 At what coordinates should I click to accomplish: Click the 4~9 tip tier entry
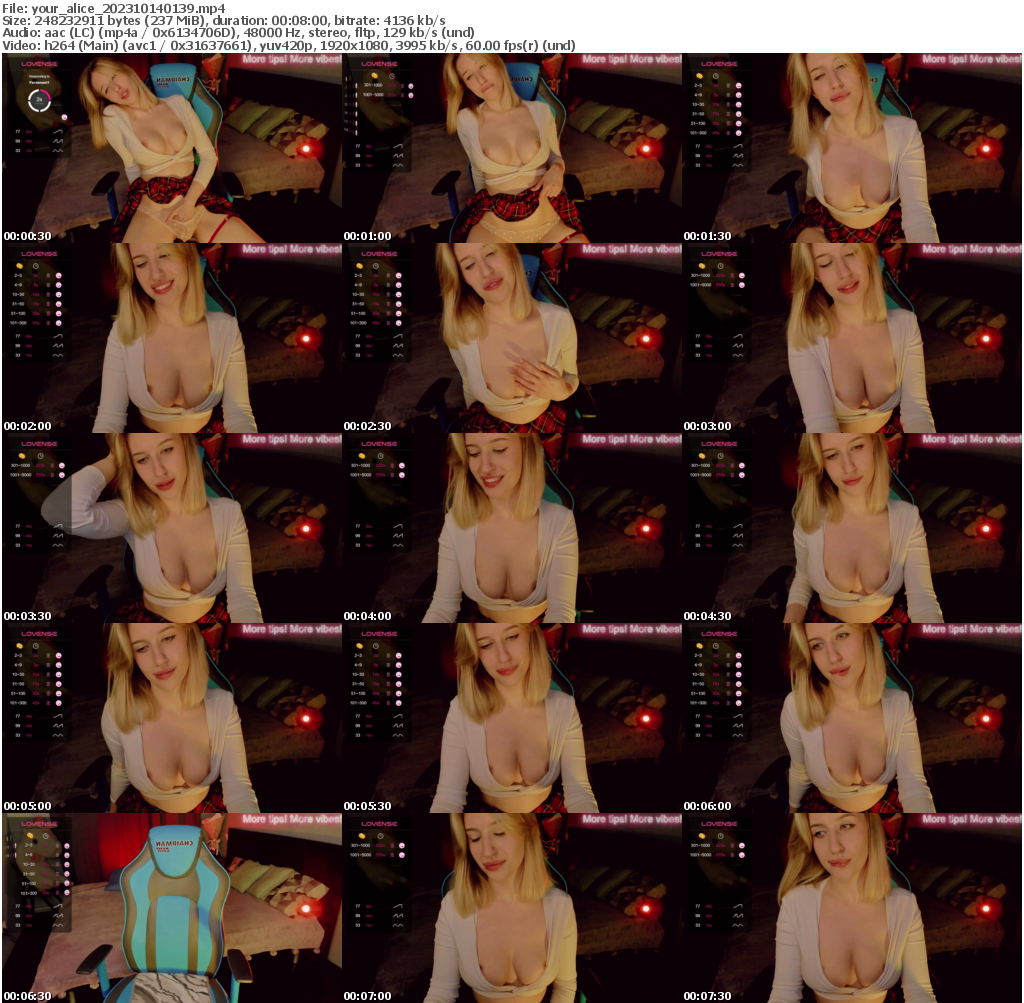(697, 95)
